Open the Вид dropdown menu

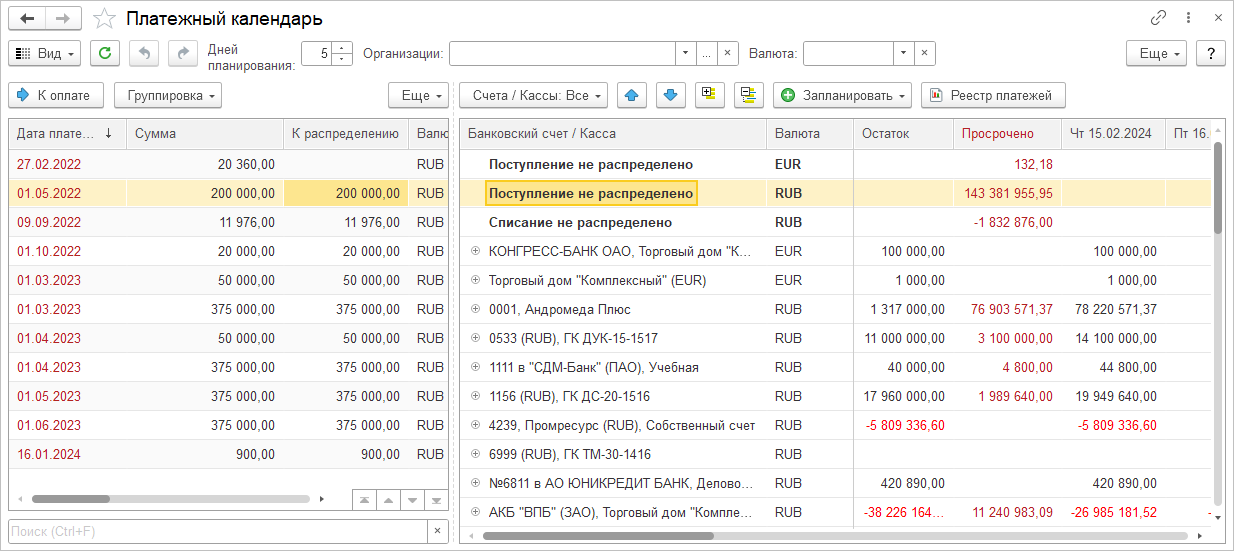coord(44,53)
